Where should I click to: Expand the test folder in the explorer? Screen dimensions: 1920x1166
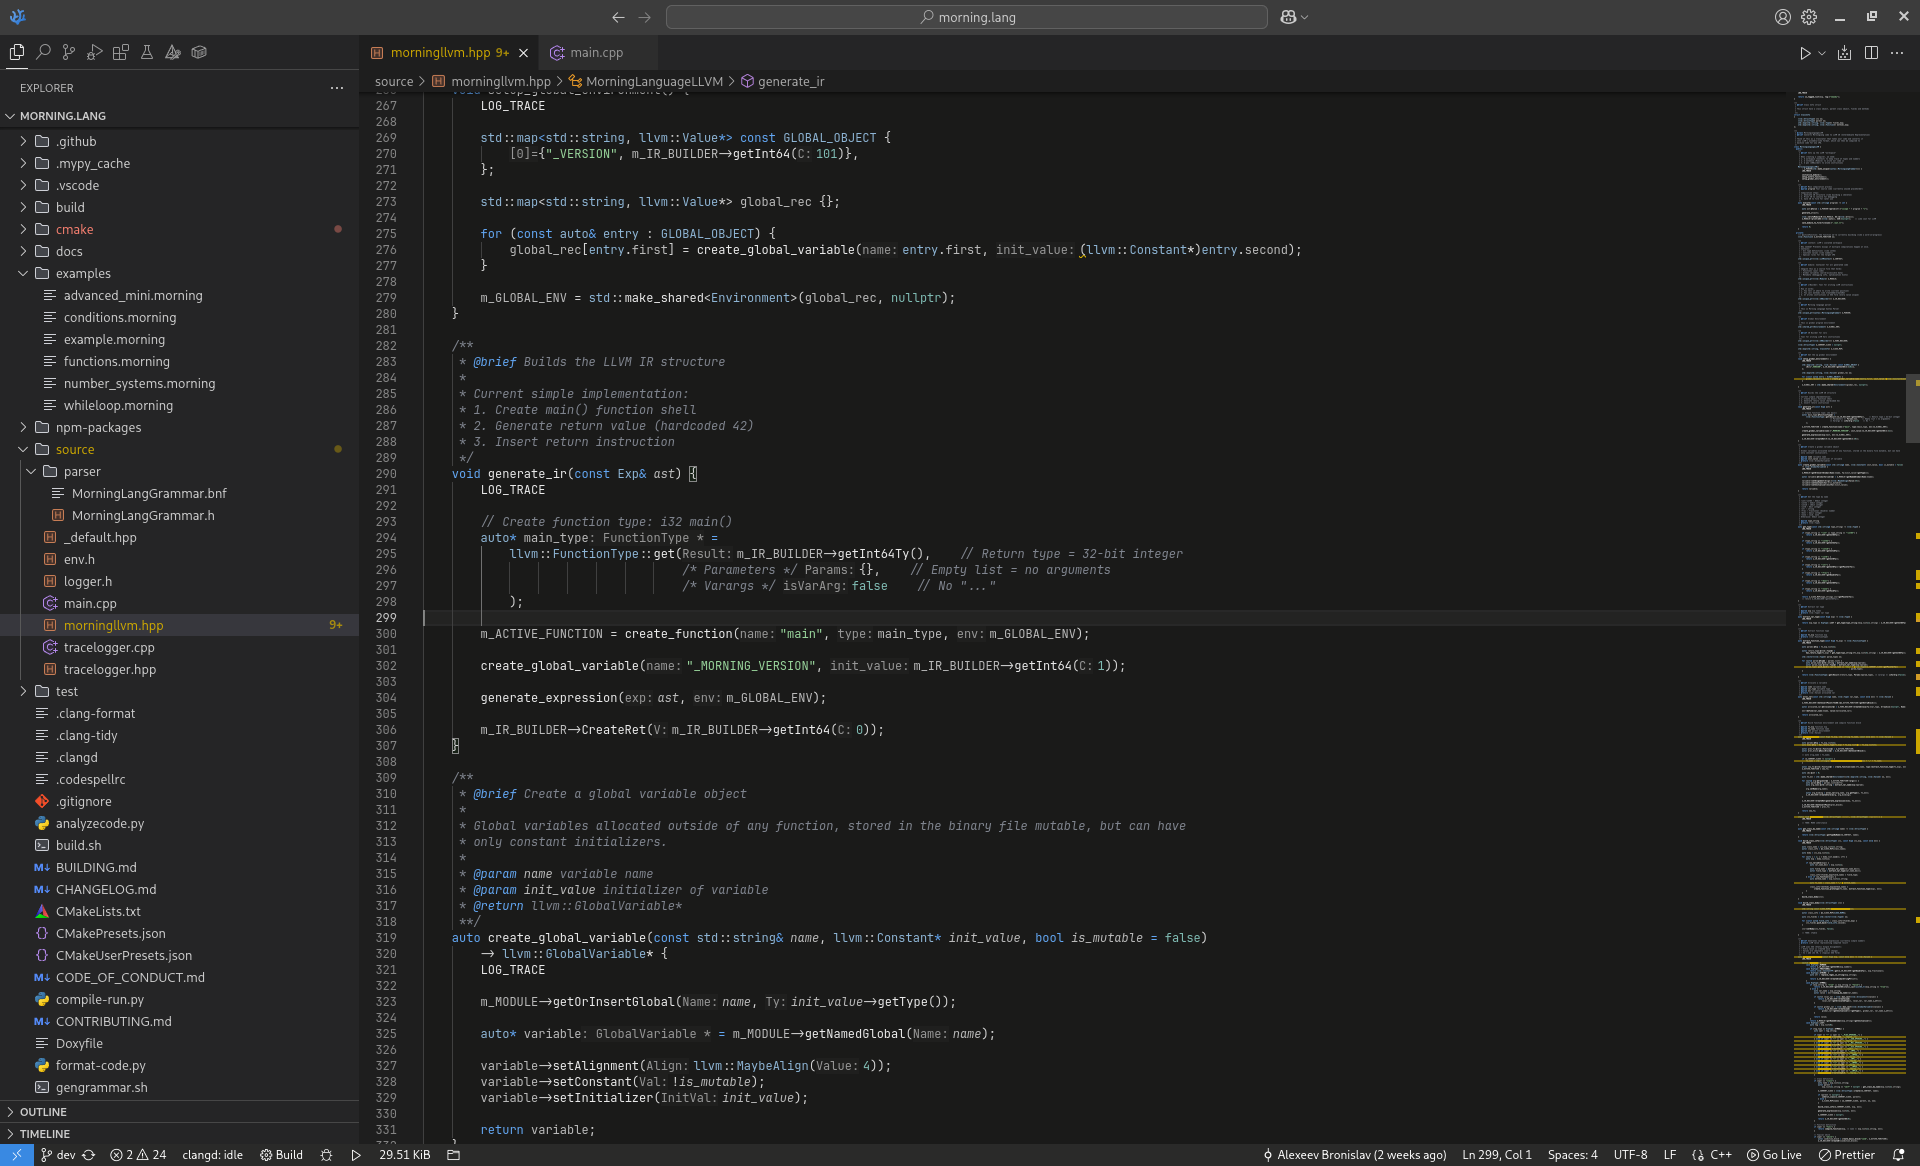67,691
